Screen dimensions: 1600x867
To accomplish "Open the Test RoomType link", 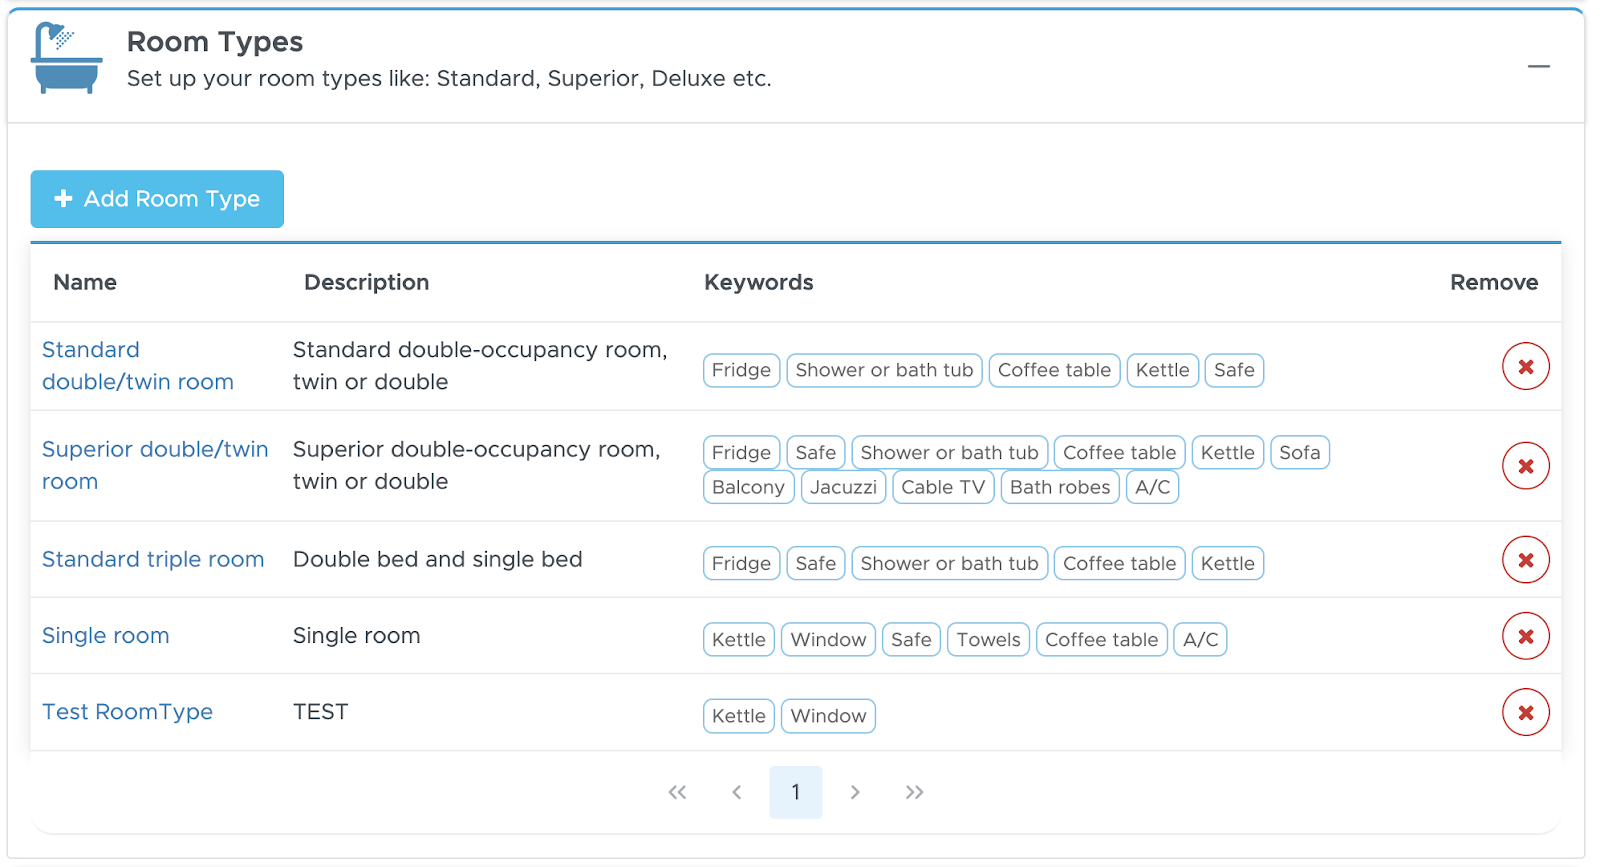I will (x=127, y=712).
